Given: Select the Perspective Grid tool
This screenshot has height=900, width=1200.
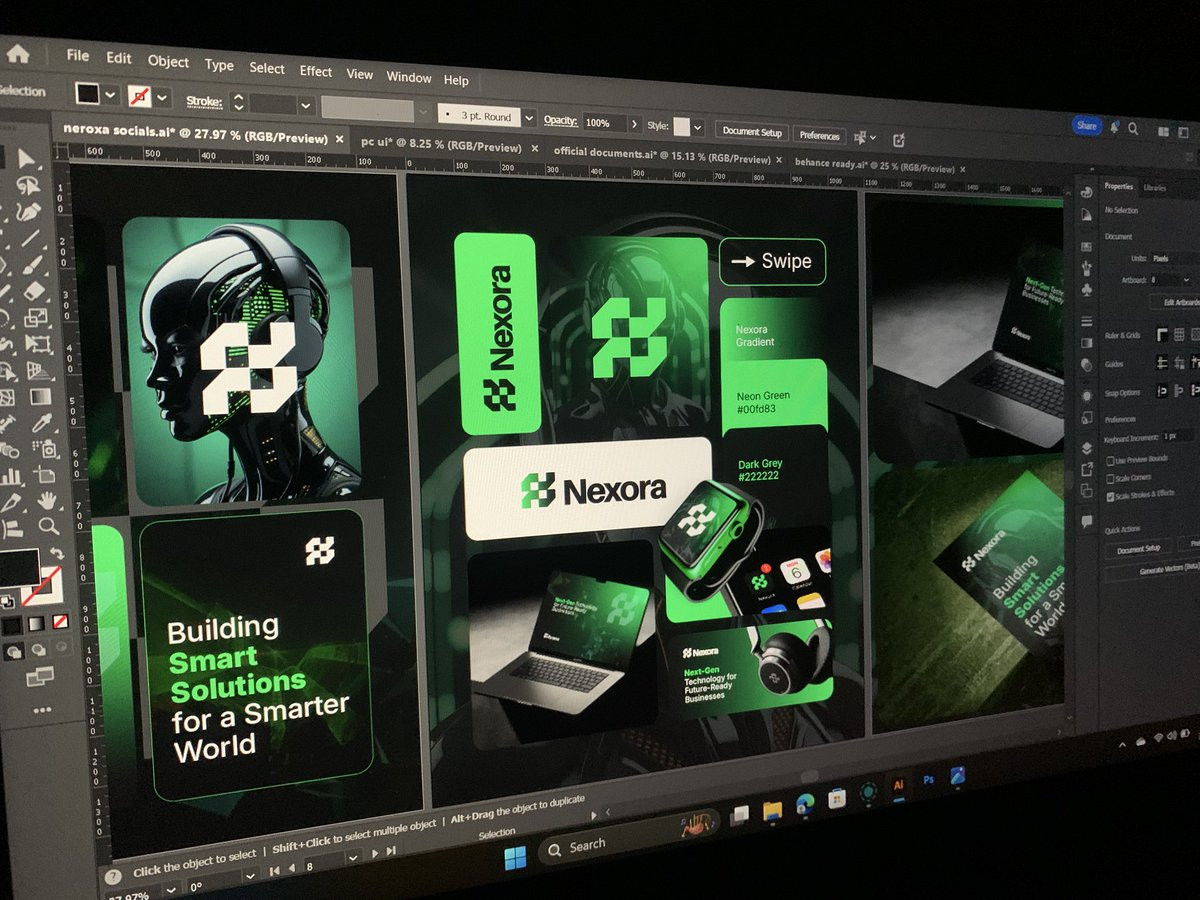Looking at the screenshot, I should 38,370.
